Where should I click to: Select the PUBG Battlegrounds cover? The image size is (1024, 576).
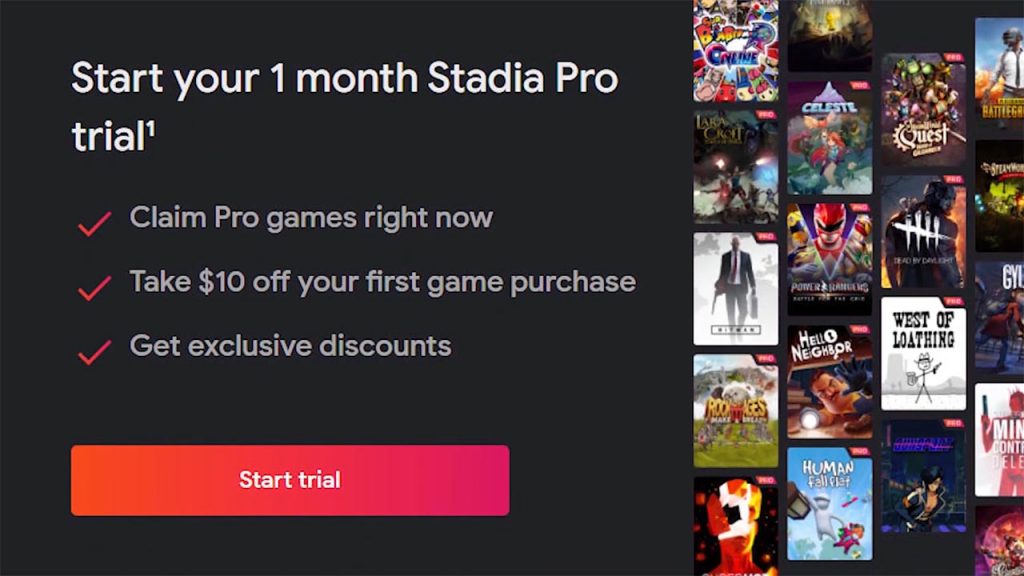(999, 74)
